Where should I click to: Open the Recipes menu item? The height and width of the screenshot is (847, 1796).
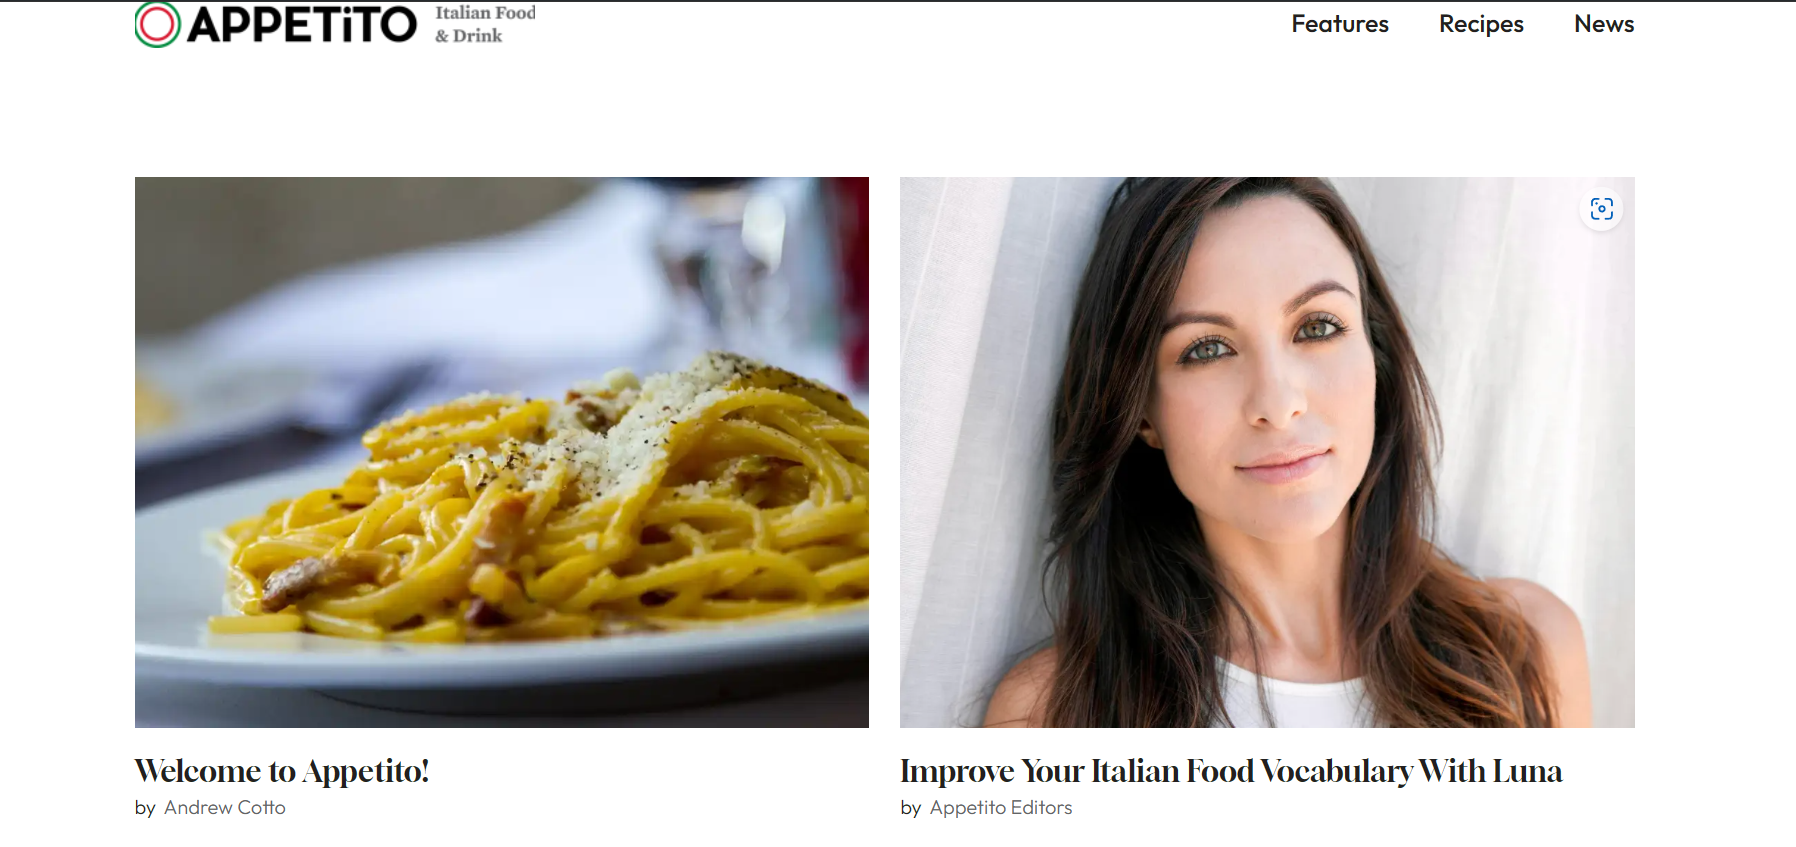point(1481,24)
